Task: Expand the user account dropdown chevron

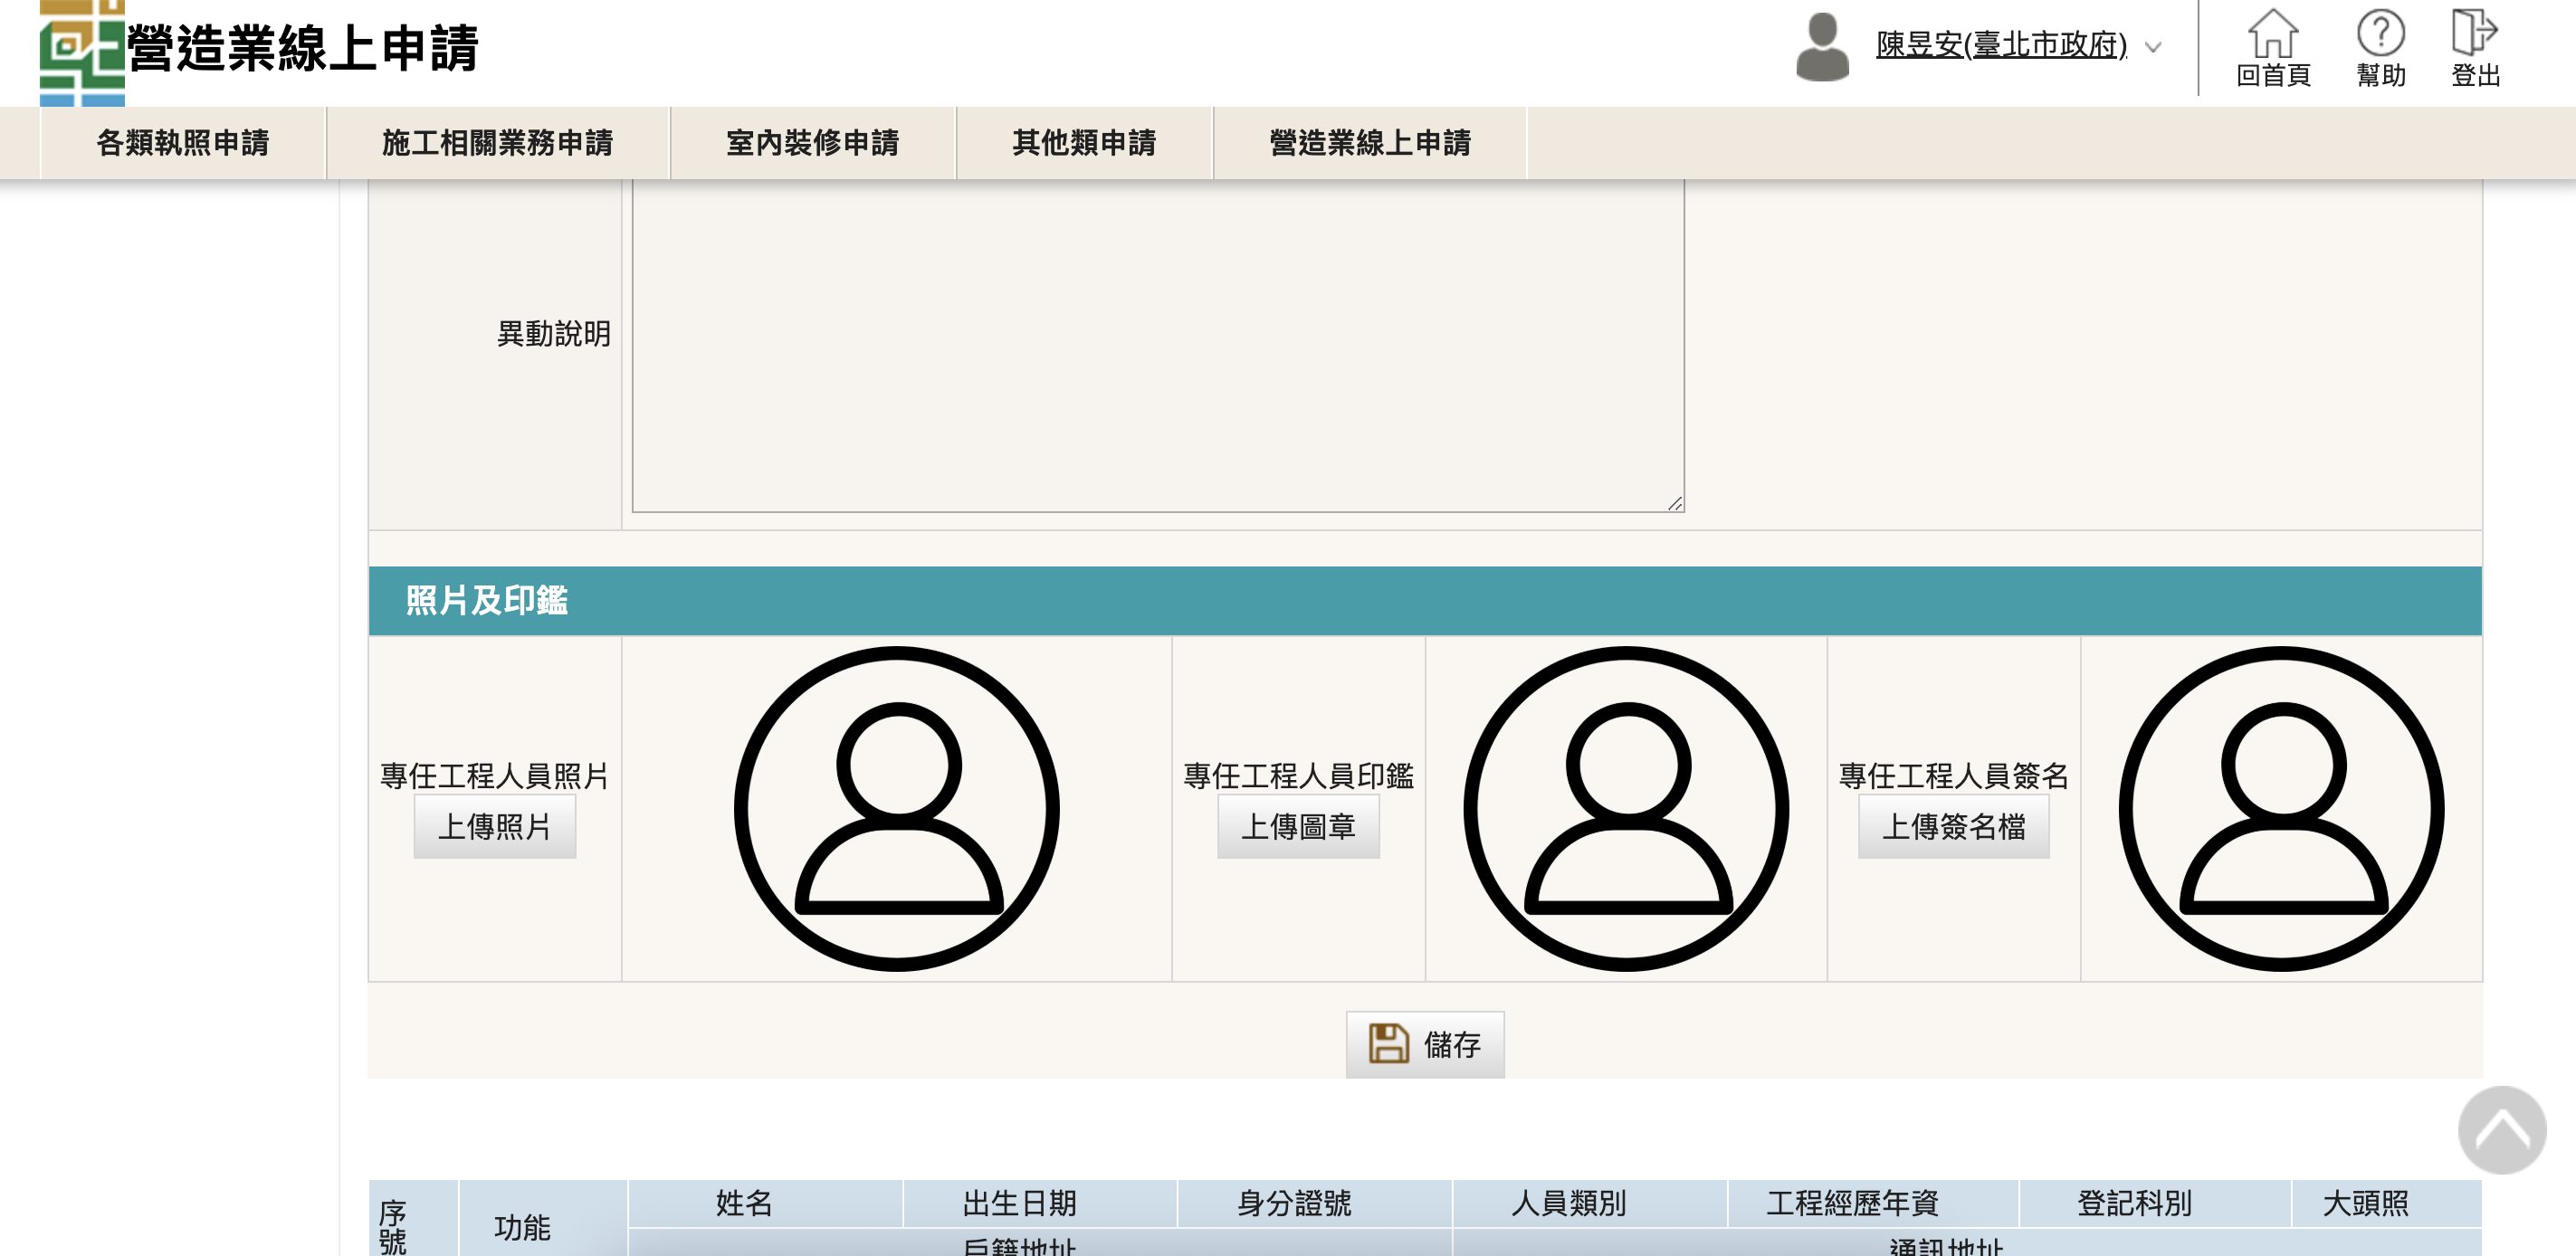Action: (x=2153, y=47)
